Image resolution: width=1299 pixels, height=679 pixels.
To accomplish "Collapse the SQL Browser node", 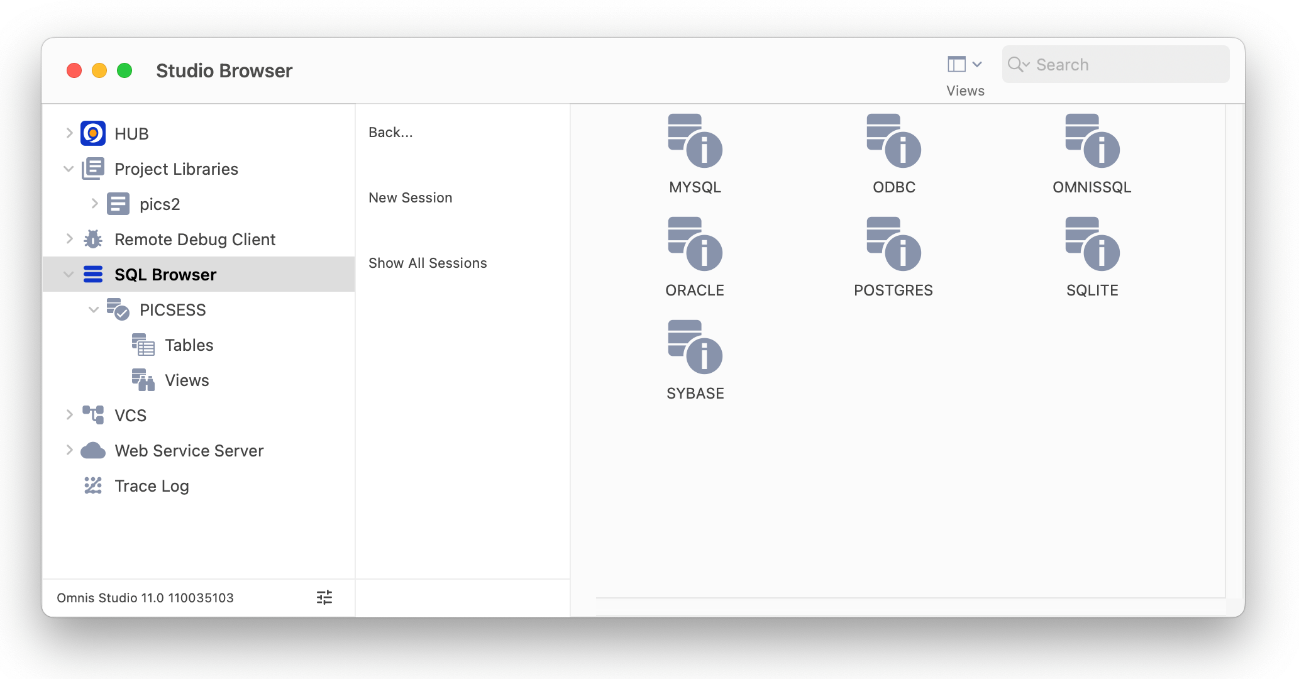I will point(69,274).
